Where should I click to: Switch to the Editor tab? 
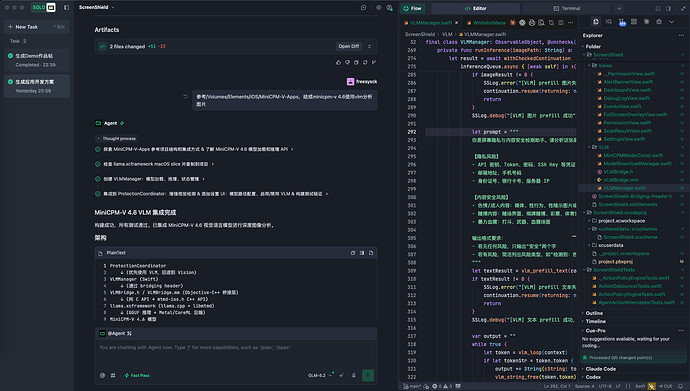[x=476, y=8]
